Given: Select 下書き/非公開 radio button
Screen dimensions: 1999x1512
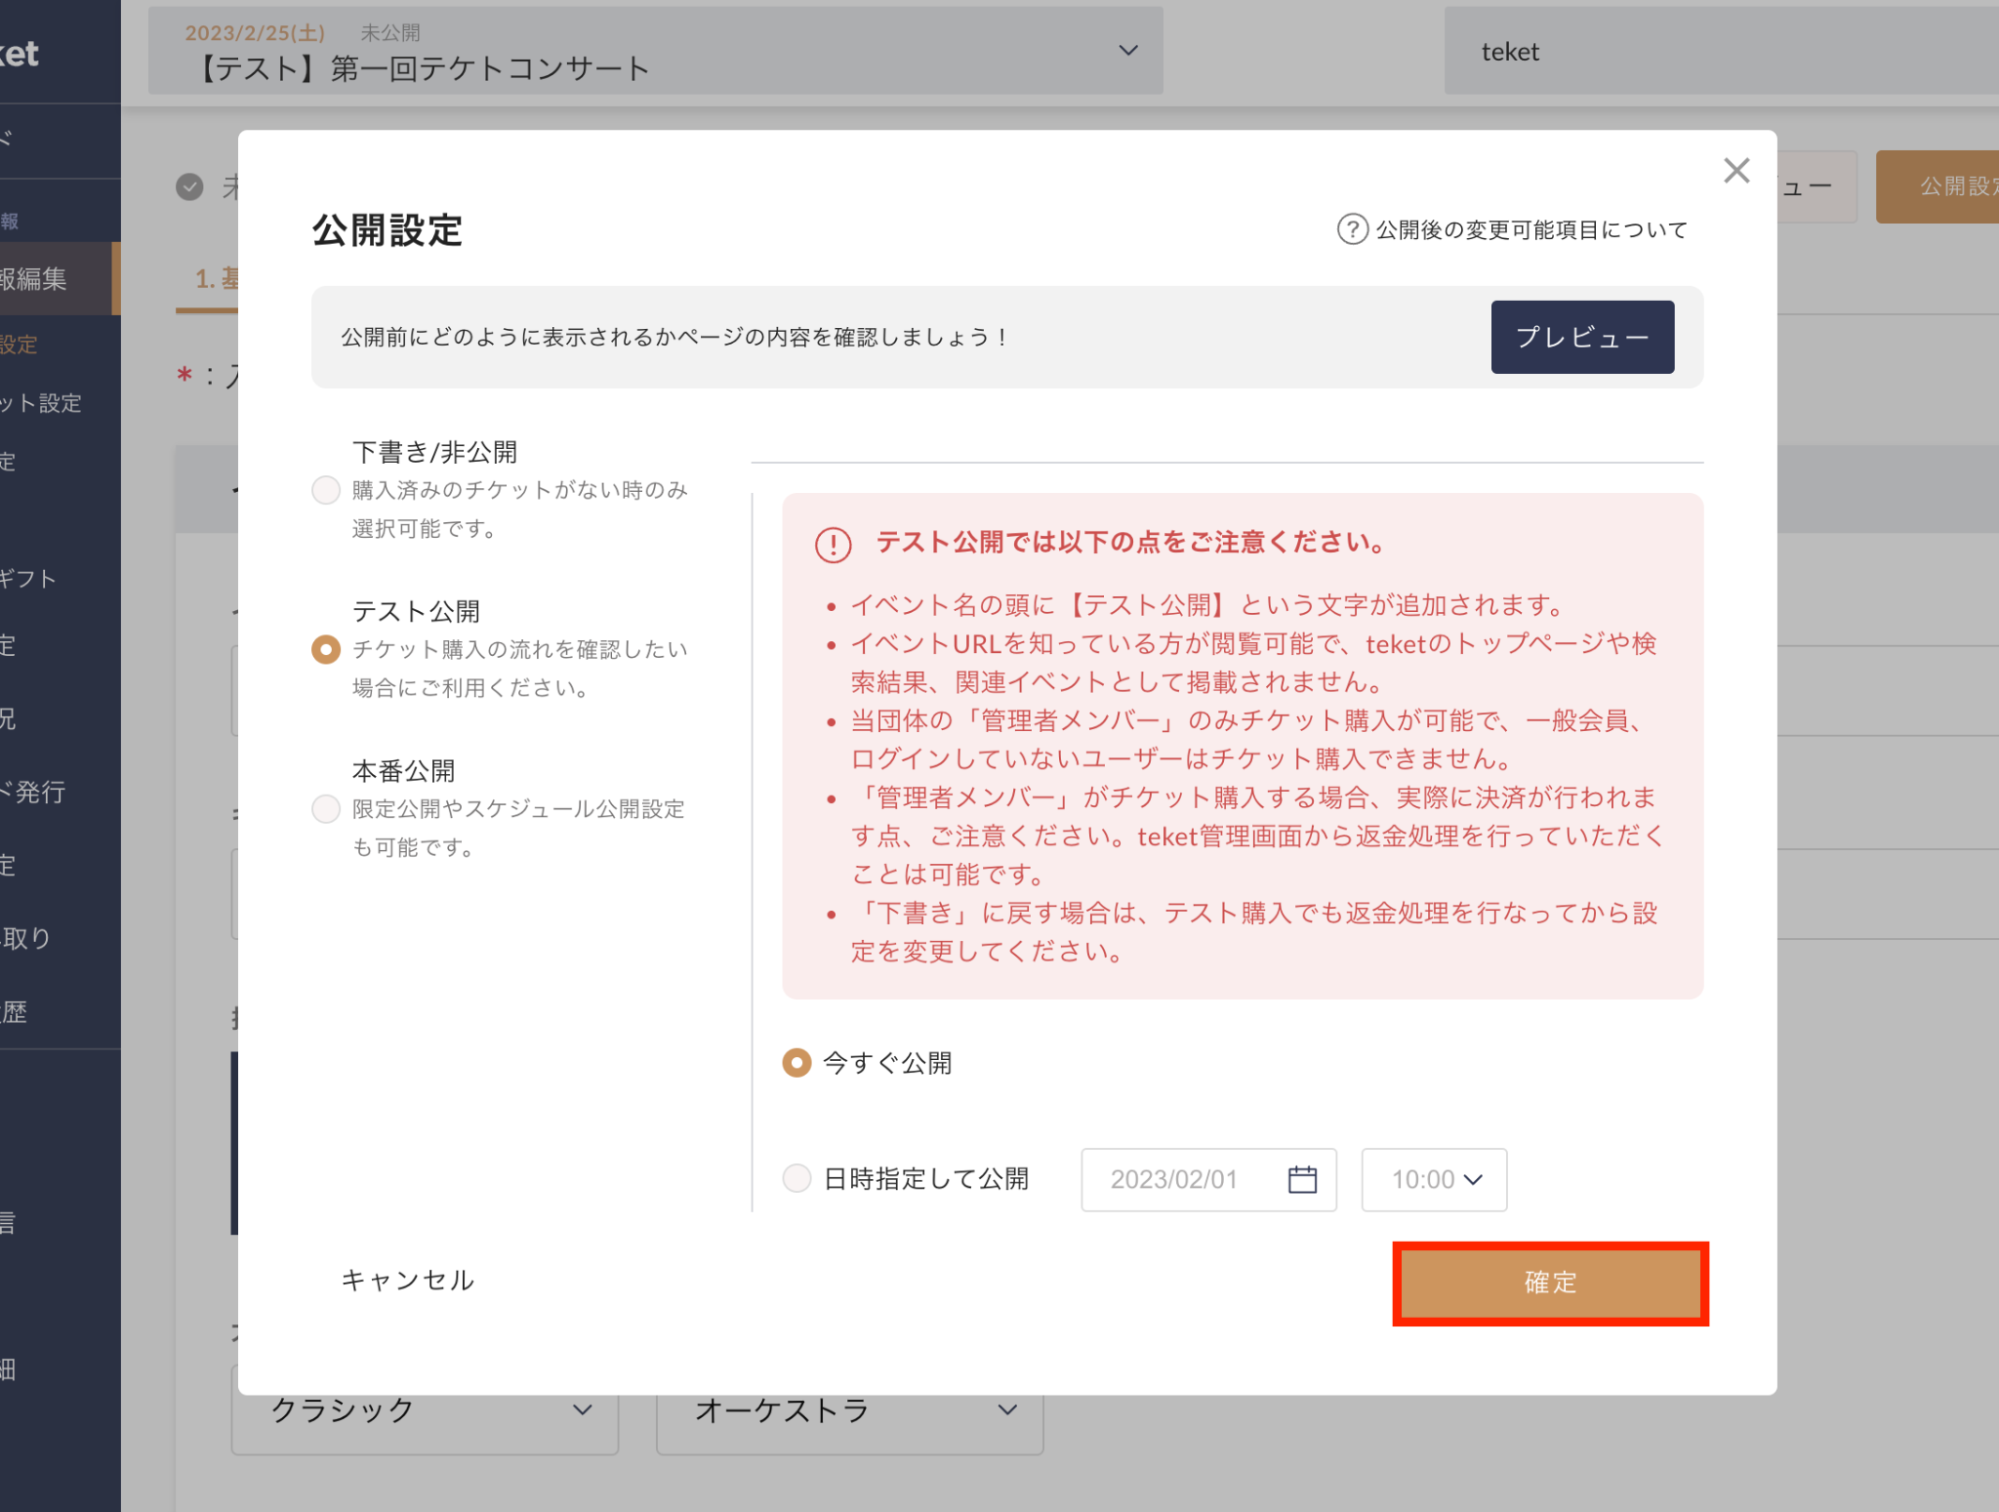Looking at the screenshot, I should coord(326,490).
